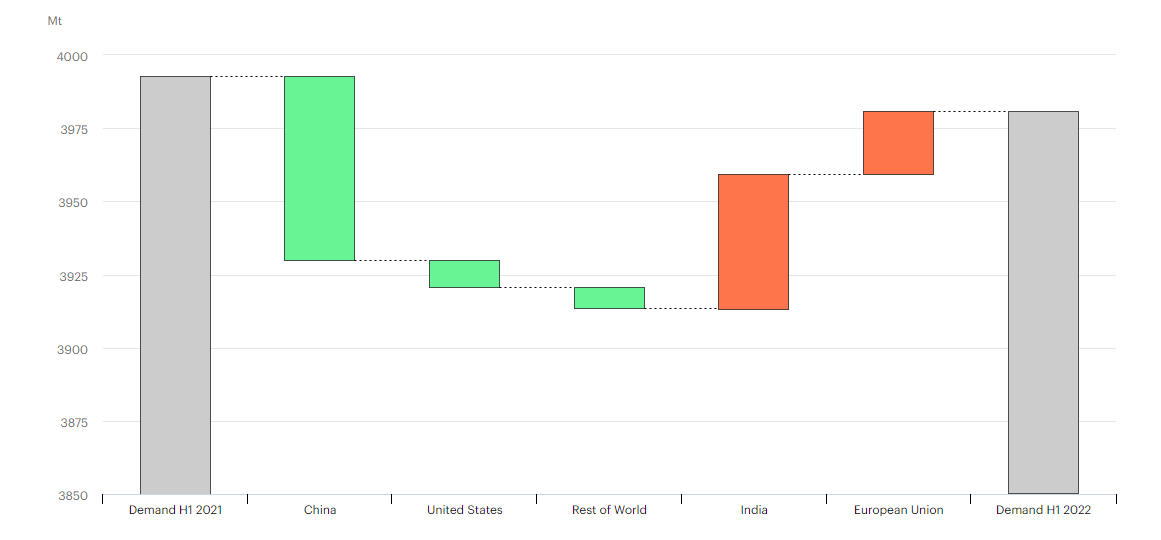Select the 'European Union' axis label
1161x540 pixels.
(x=898, y=510)
